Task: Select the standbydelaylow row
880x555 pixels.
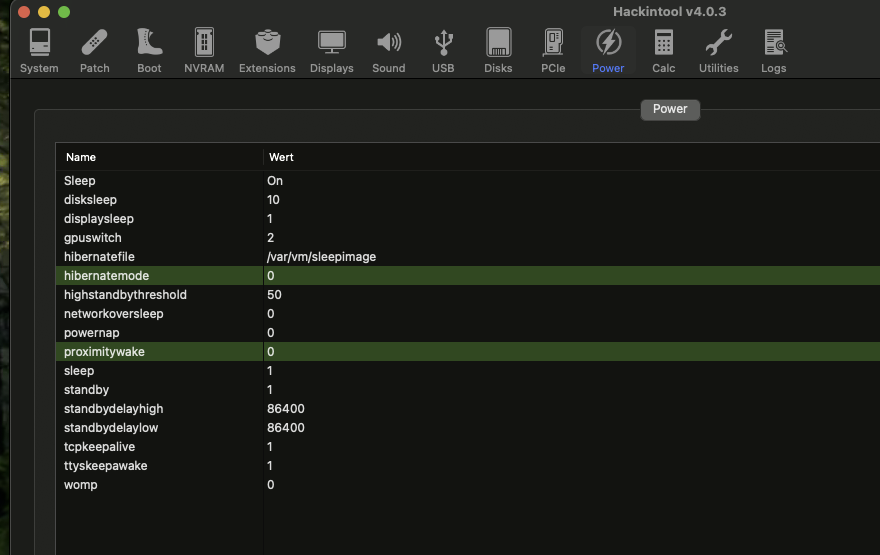Action: [468, 428]
